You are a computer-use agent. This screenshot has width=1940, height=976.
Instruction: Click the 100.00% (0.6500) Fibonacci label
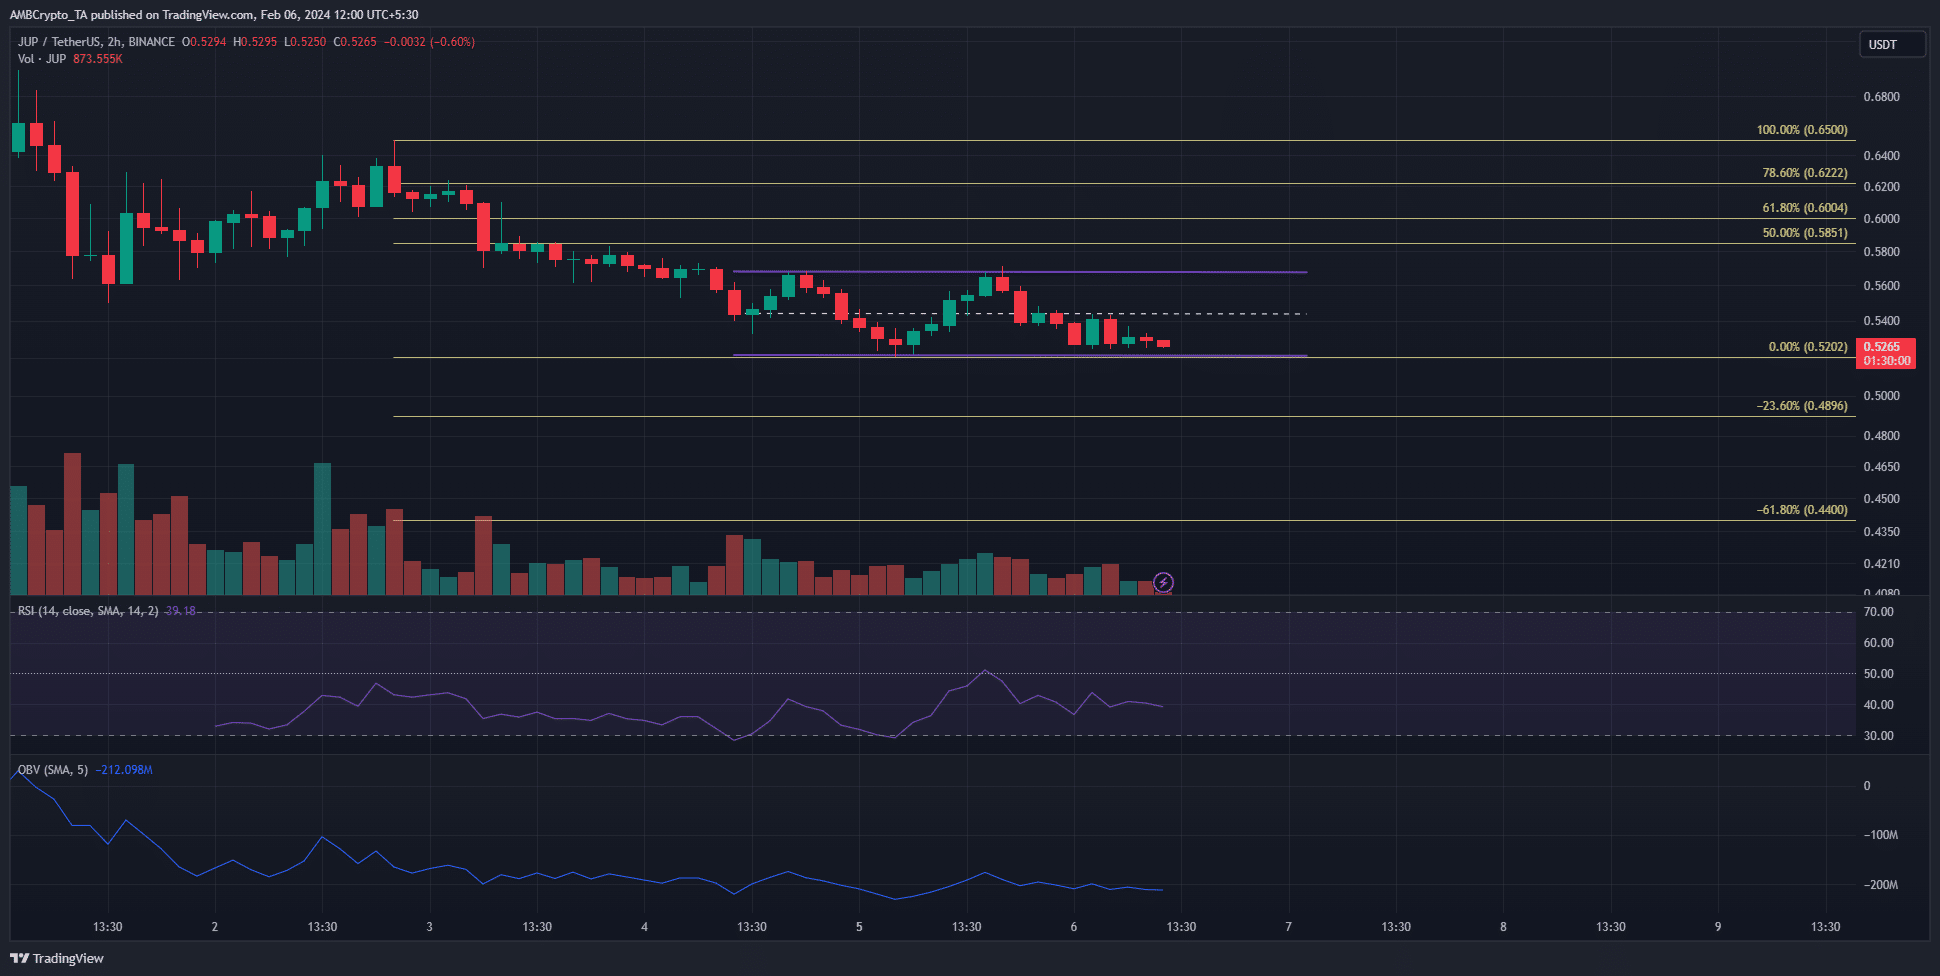click(x=1802, y=130)
